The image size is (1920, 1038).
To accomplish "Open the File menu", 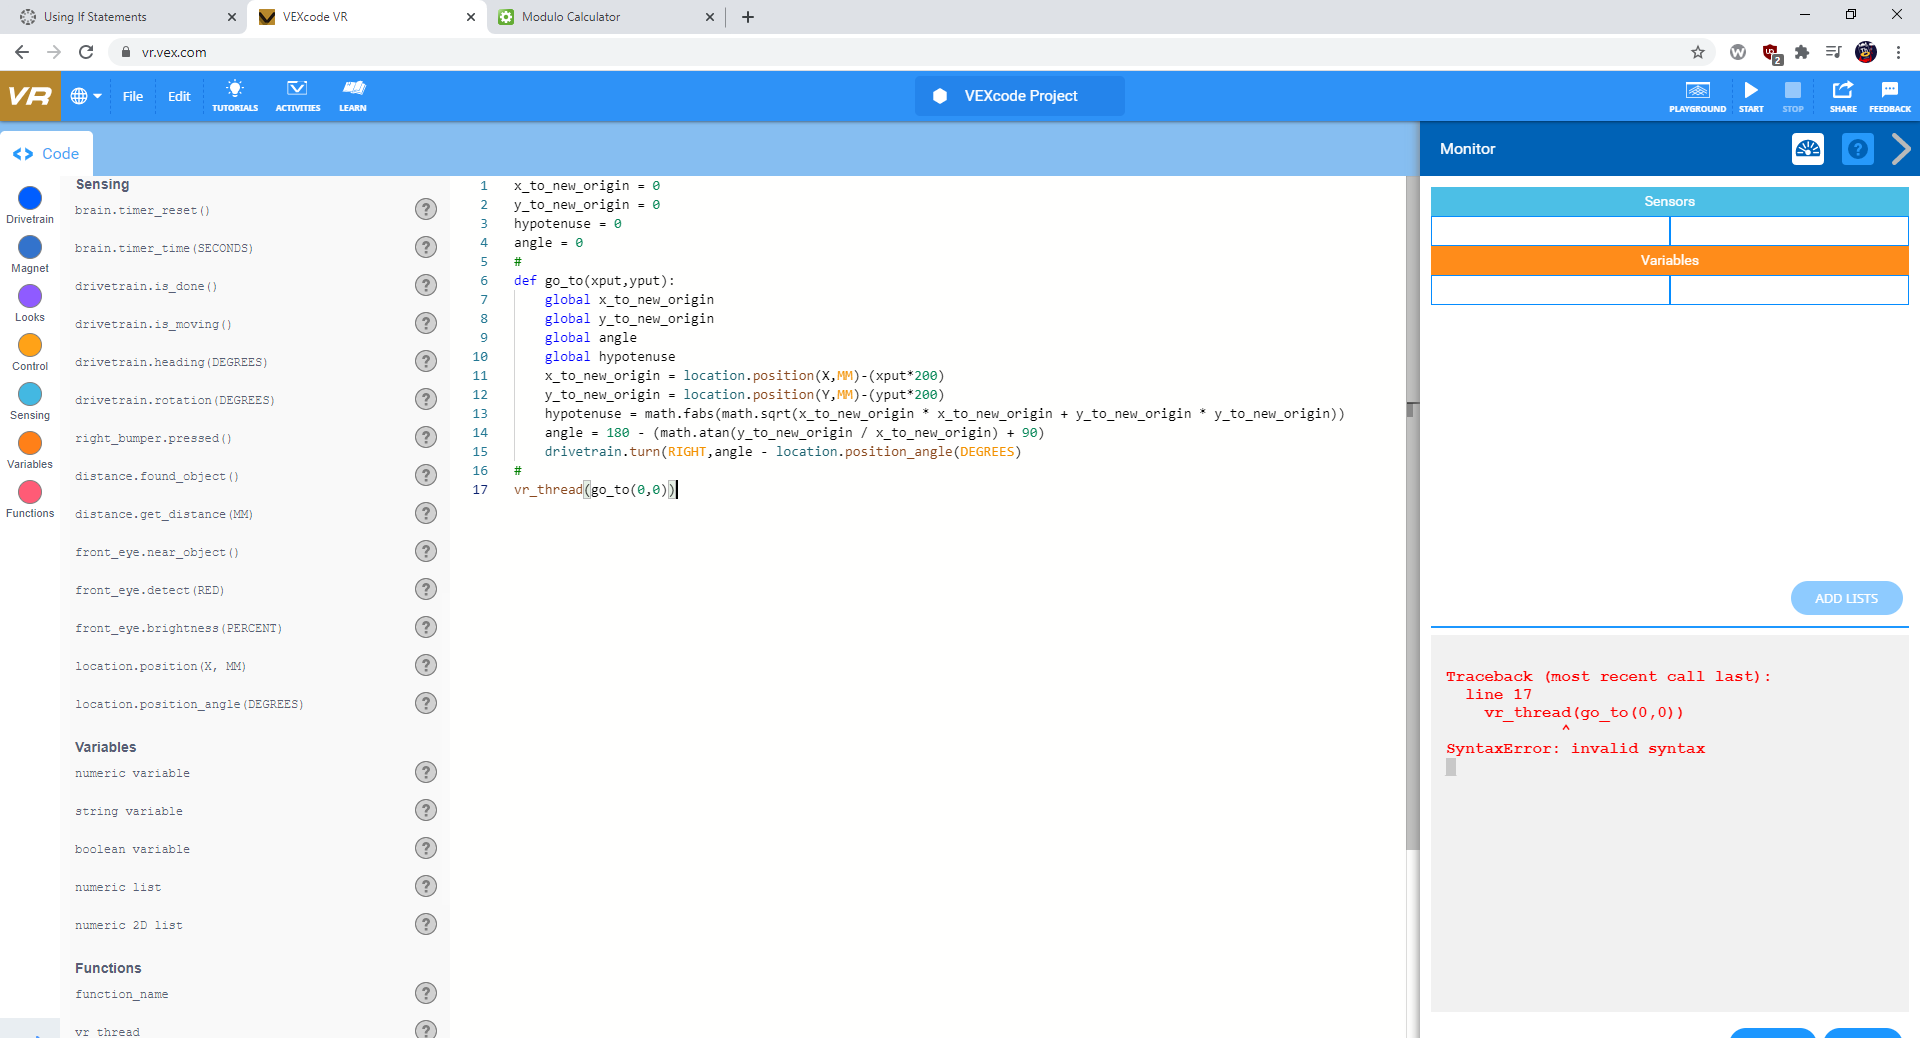I will tap(132, 96).
